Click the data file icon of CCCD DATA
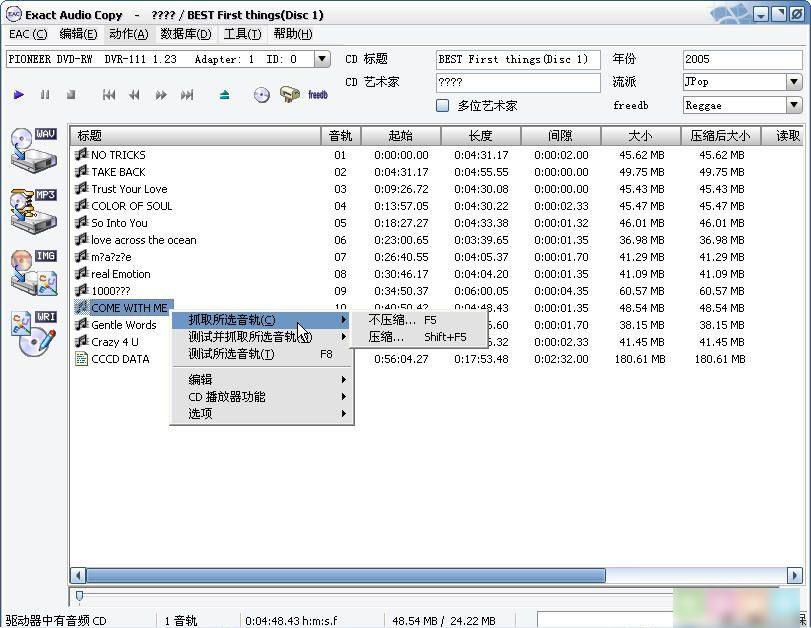Screen dimensions: 811x628 coord(81,358)
